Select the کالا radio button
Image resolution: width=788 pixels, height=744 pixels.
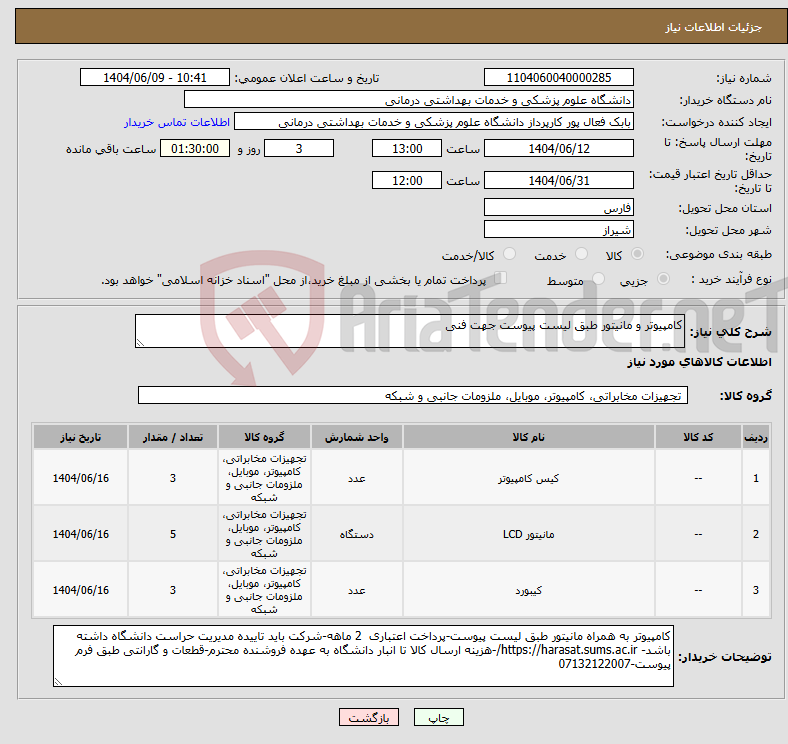pyautogui.click(x=637, y=254)
